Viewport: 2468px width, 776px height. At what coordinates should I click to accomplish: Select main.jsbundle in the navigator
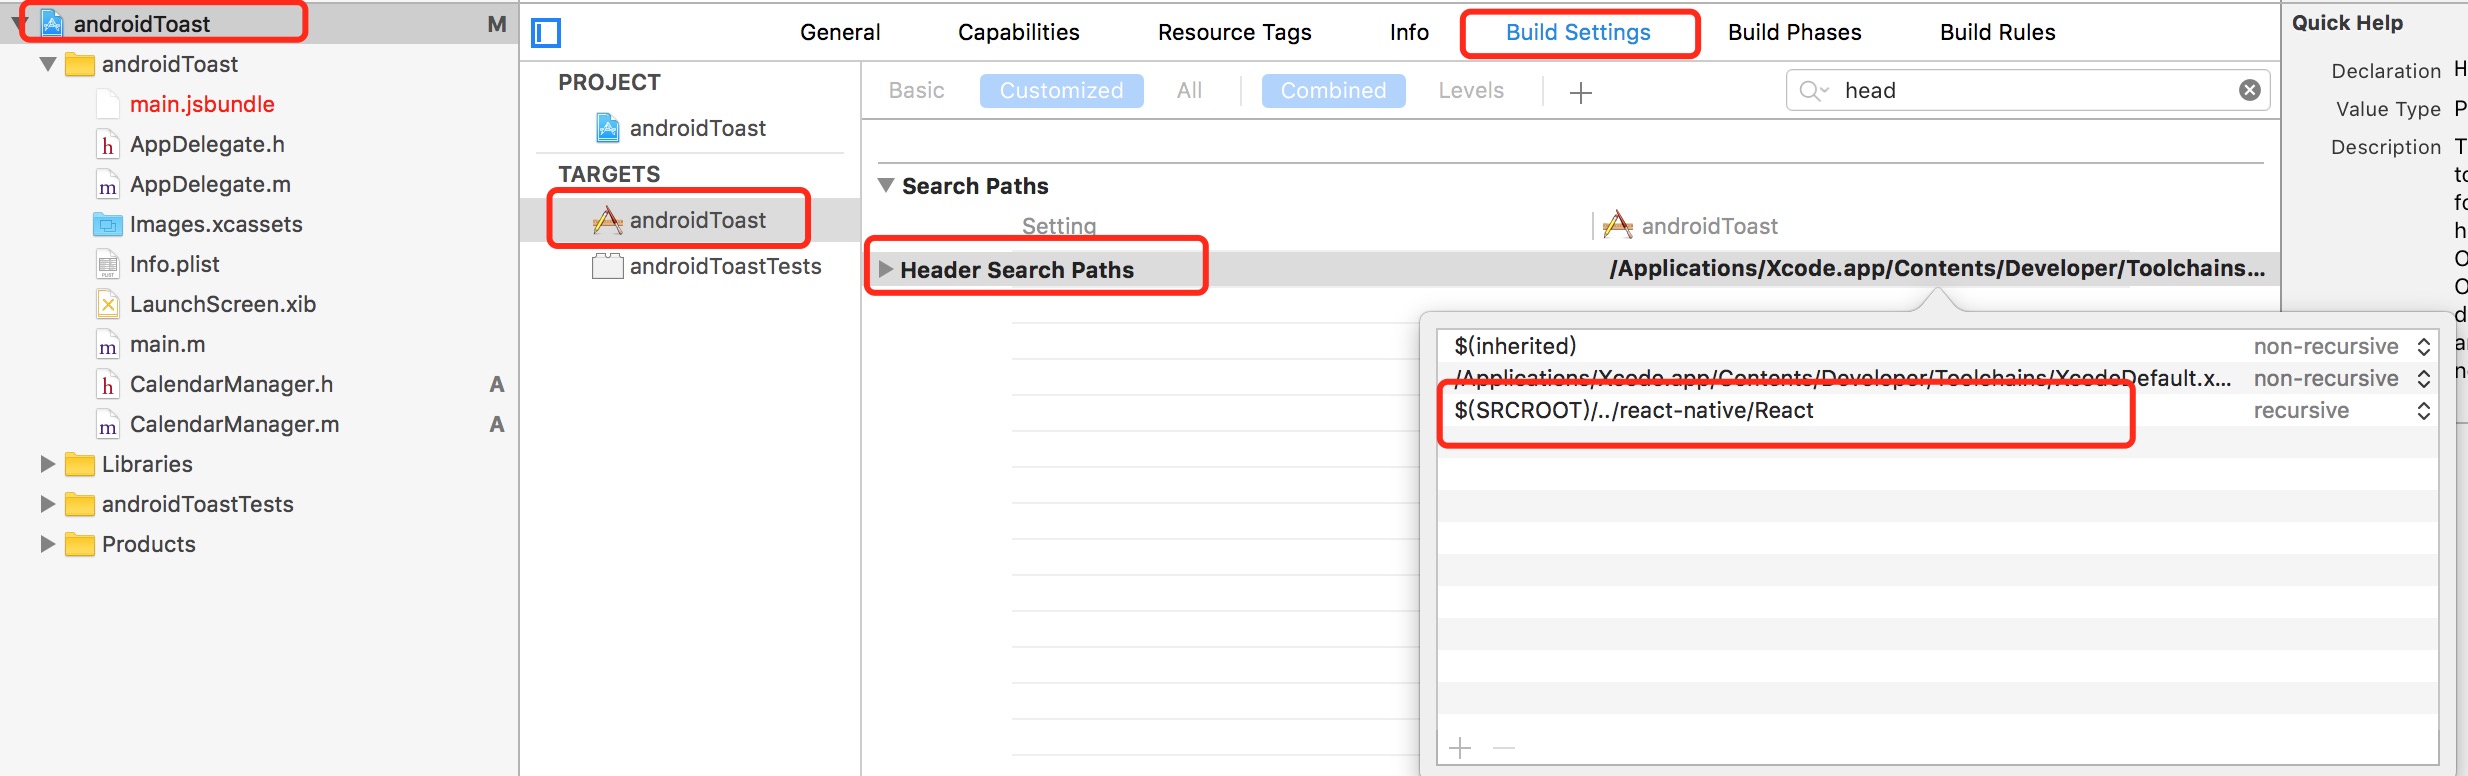[202, 105]
